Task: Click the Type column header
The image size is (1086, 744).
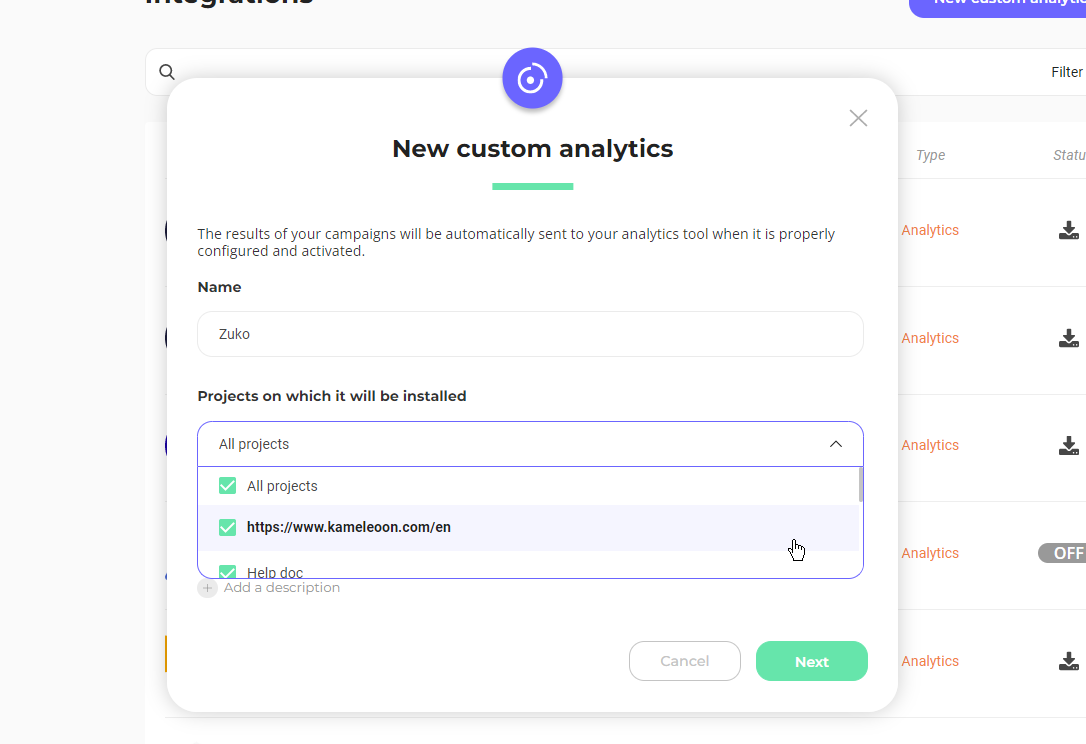Action: 930,155
